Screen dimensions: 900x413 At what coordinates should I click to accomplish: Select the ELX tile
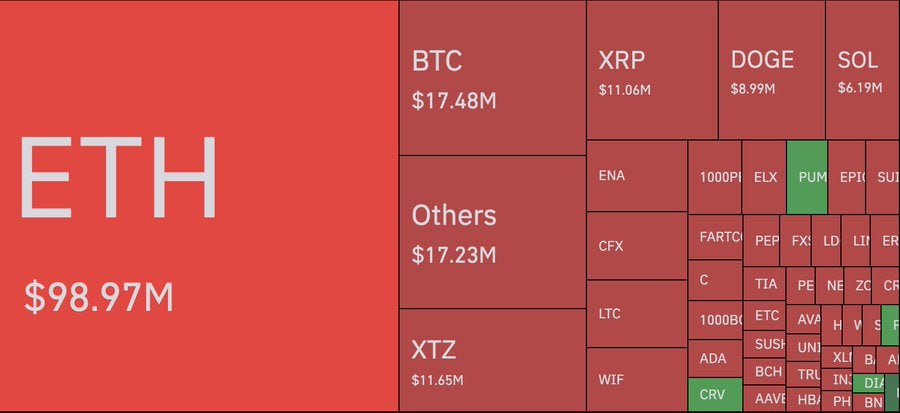point(764,177)
